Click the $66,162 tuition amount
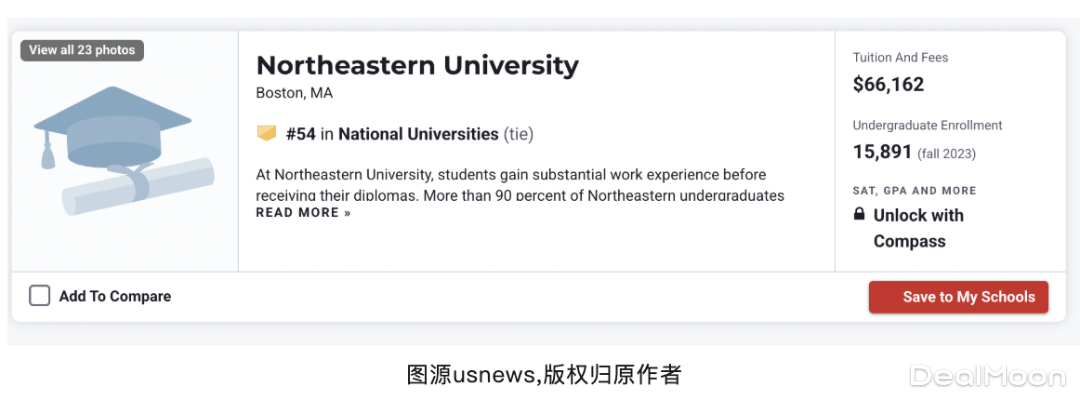Image resolution: width=1080 pixels, height=400 pixels. [x=888, y=85]
